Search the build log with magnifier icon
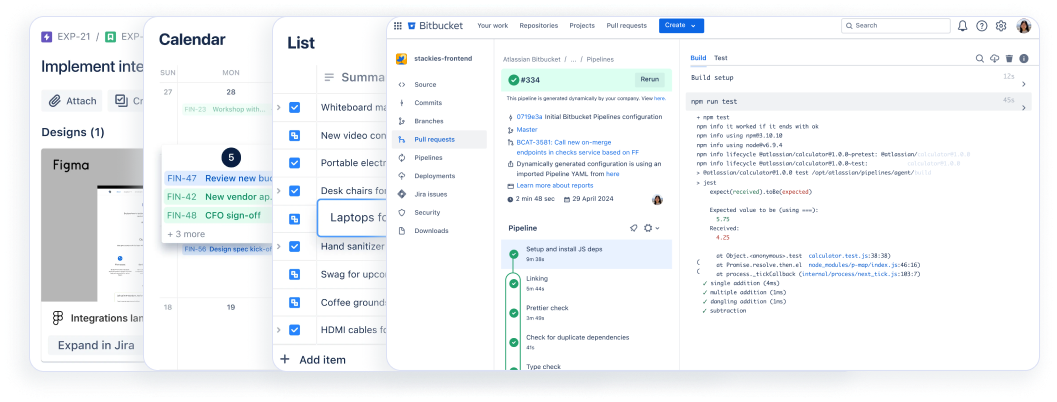The width and height of the screenshot is (1057, 402). pos(979,59)
